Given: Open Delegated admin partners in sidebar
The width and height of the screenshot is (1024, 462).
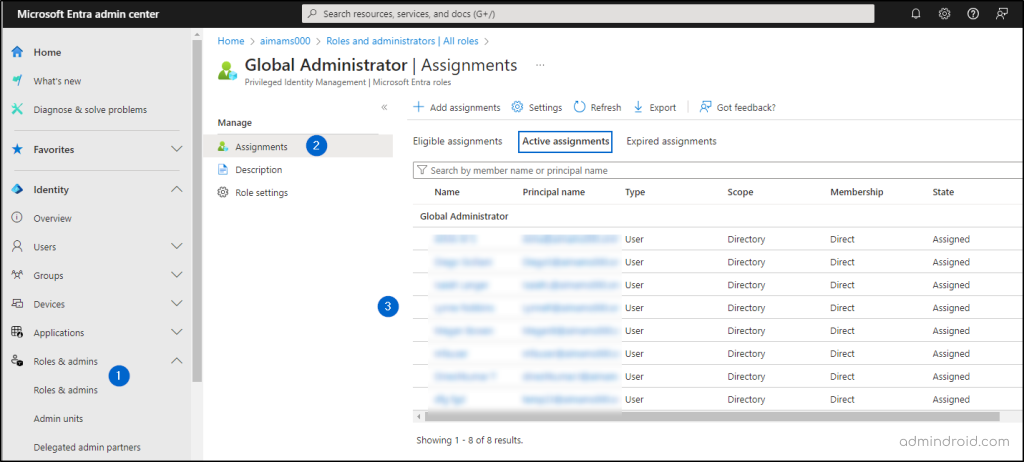Looking at the screenshot, I should [x=87, y=448].
